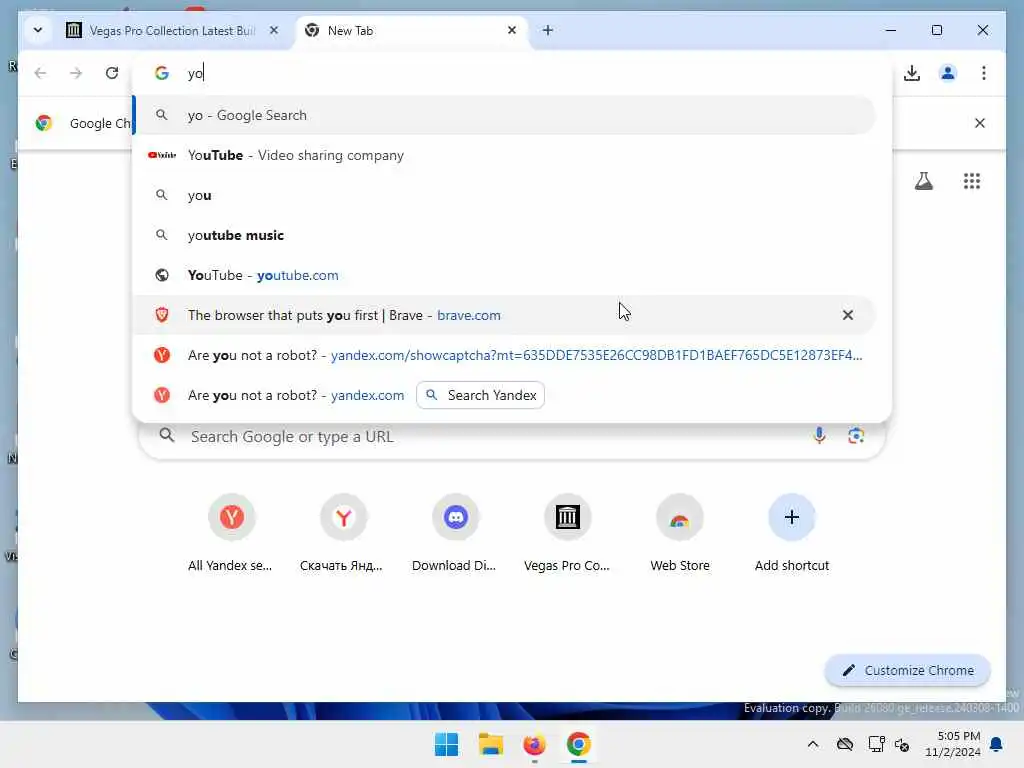The image size is (1024, 768).
Task: Dismiss the Google Chrome infobar with X
Action: pos(980,123)
